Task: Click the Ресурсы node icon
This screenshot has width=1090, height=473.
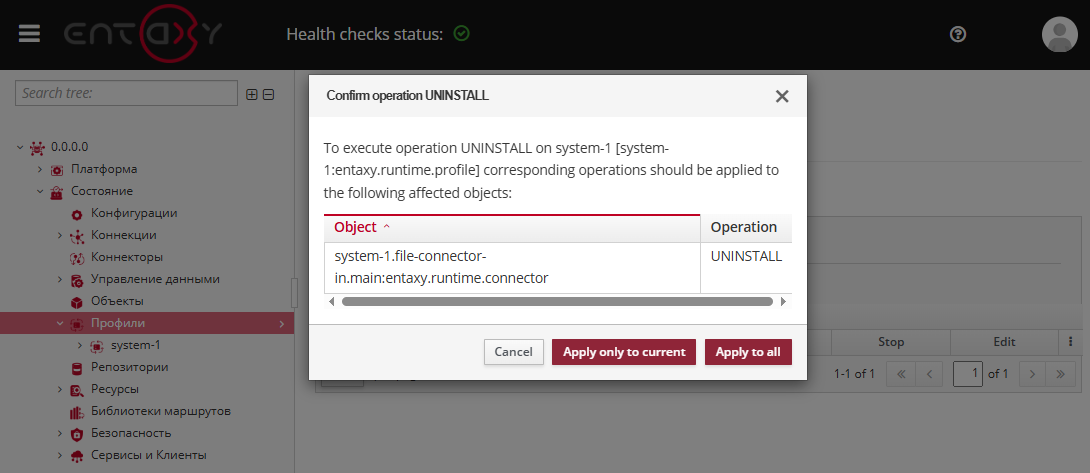Action: (77, 390)
